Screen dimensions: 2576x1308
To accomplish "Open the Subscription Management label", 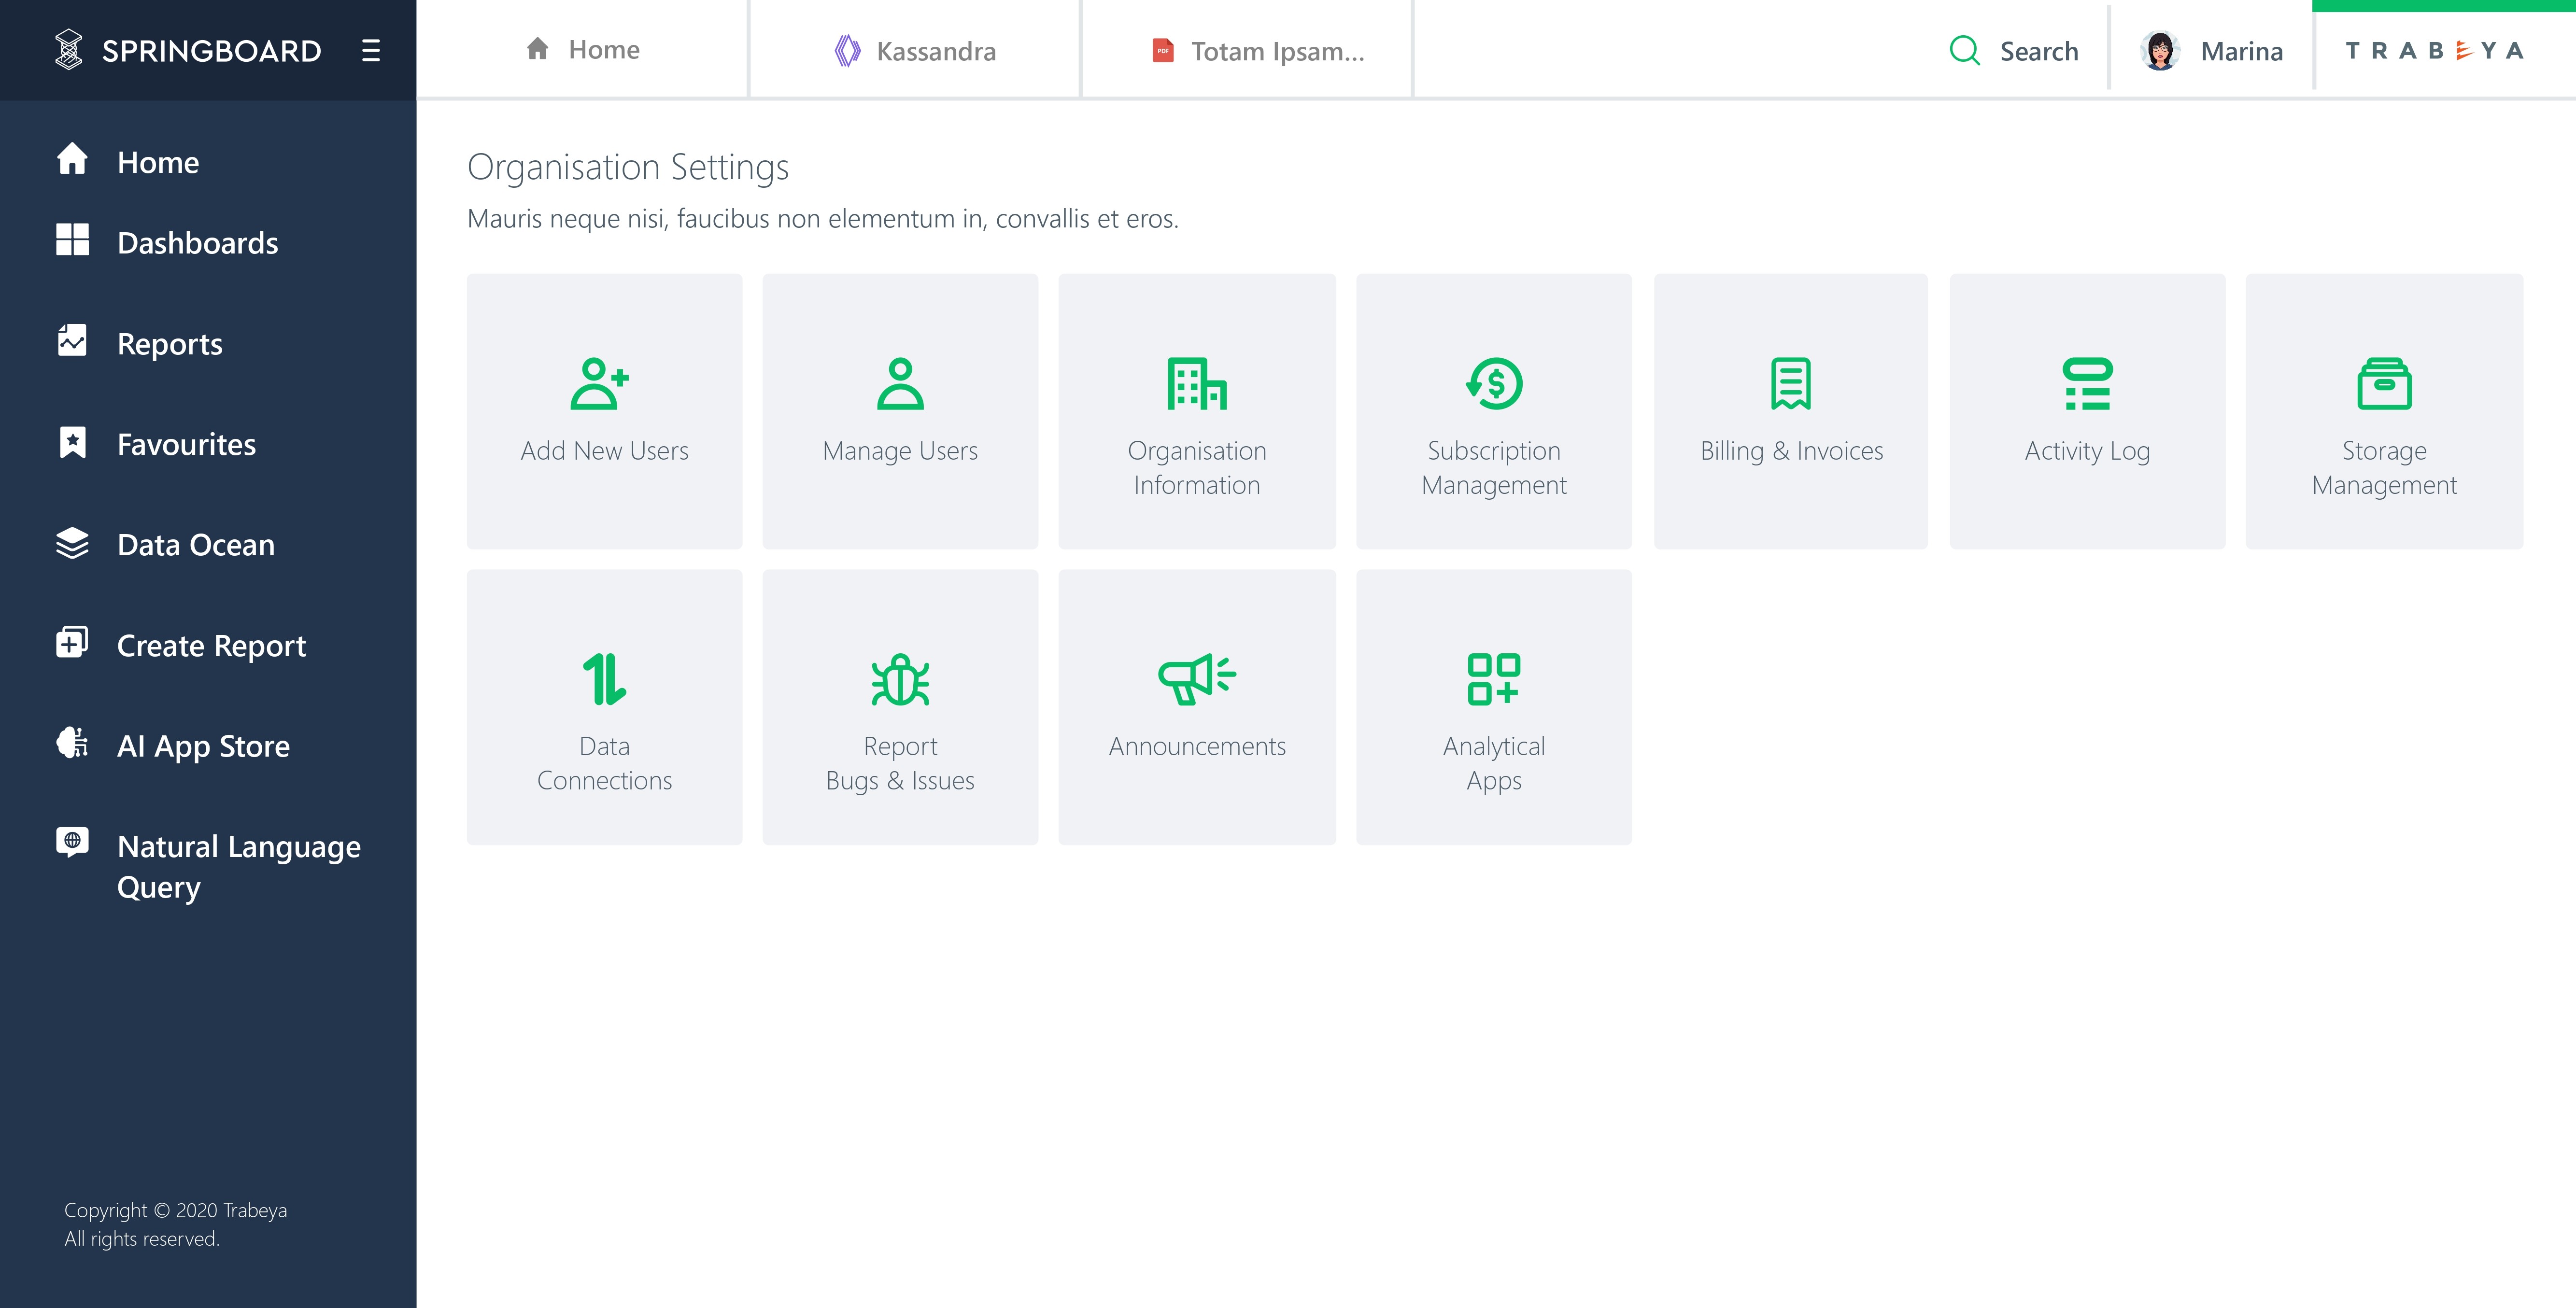I will (x=1494, y=468).
